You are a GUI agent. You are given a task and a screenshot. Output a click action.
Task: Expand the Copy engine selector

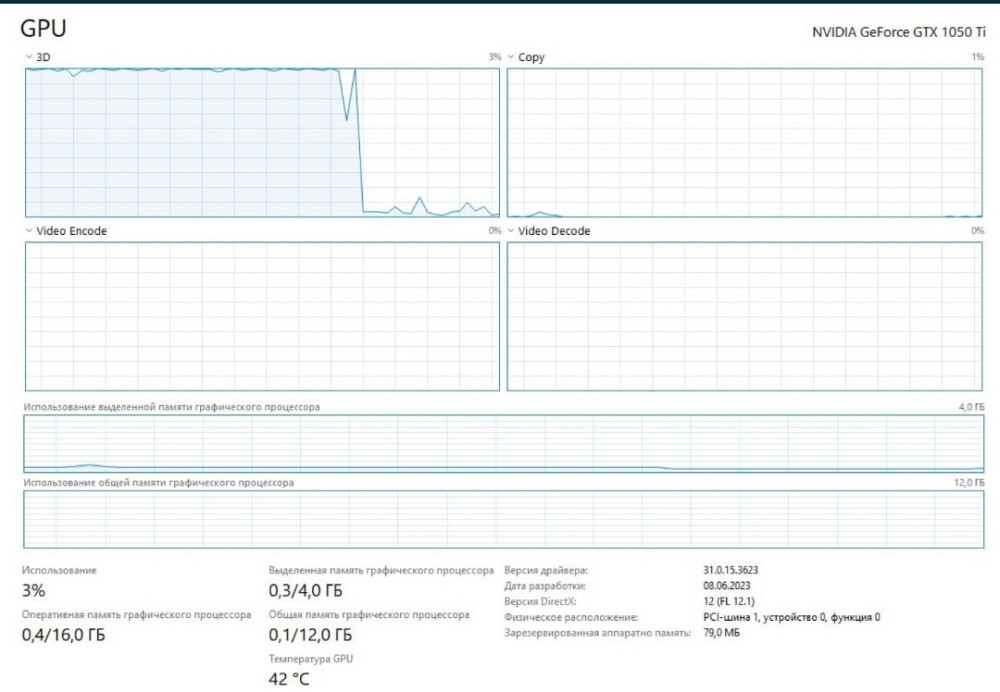pos(510,58)
